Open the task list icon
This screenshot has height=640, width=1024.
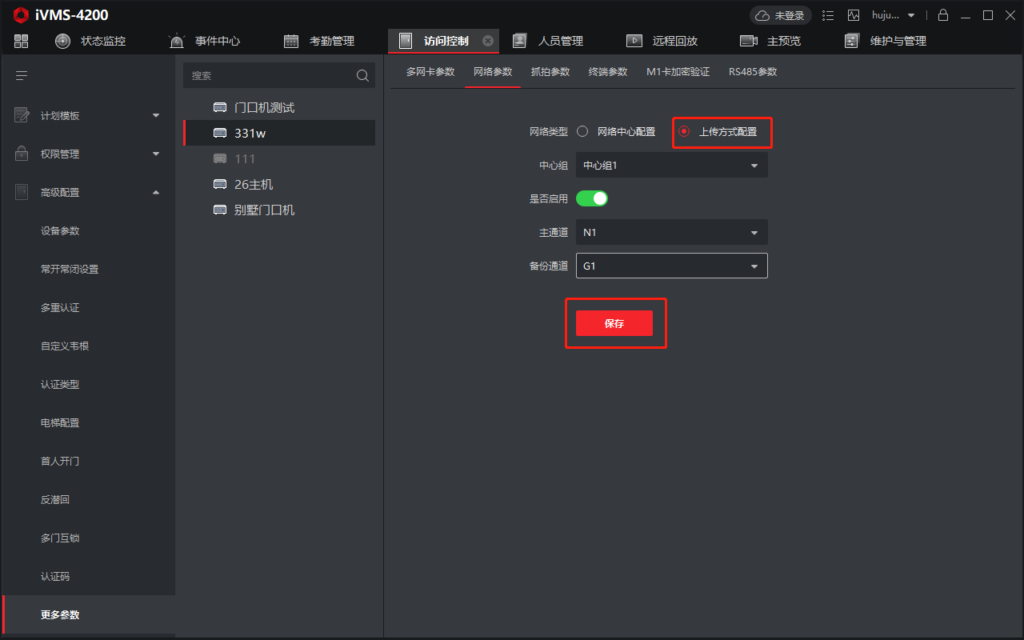(827, 15)
